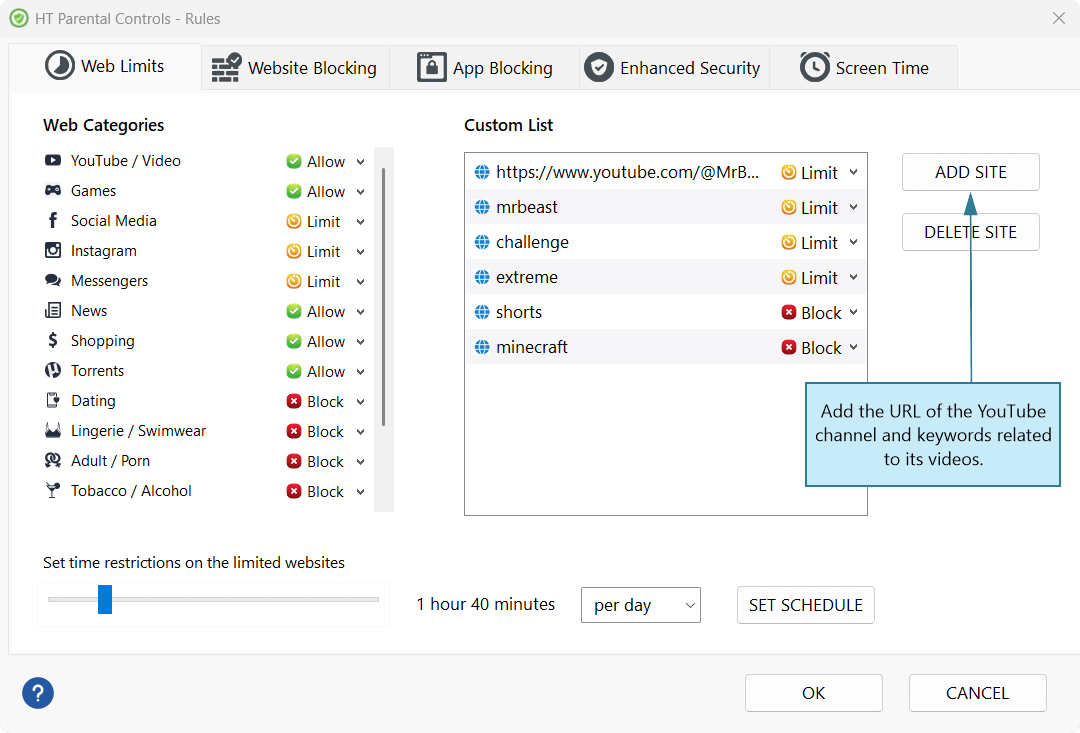Click the YouTube / Video category icon
This screenshot has width=1080, height=733.
[53, 161]
